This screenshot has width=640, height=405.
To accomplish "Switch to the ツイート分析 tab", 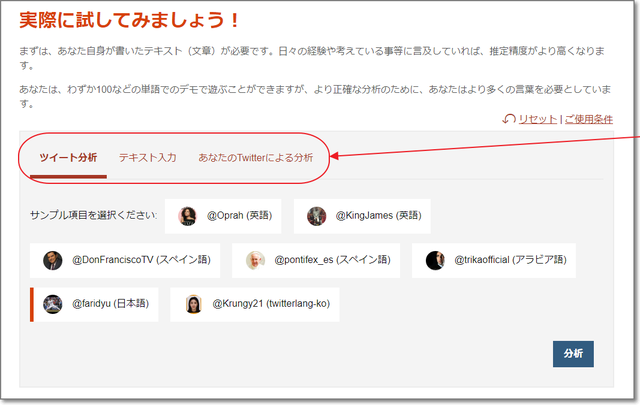I will (68, 158).
